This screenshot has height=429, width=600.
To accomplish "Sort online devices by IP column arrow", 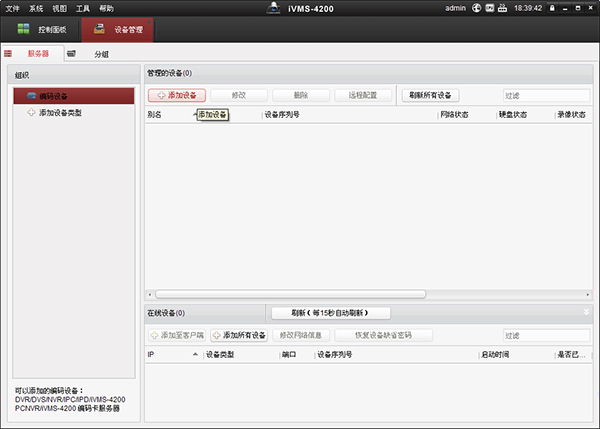I will [x=195, y=354].
